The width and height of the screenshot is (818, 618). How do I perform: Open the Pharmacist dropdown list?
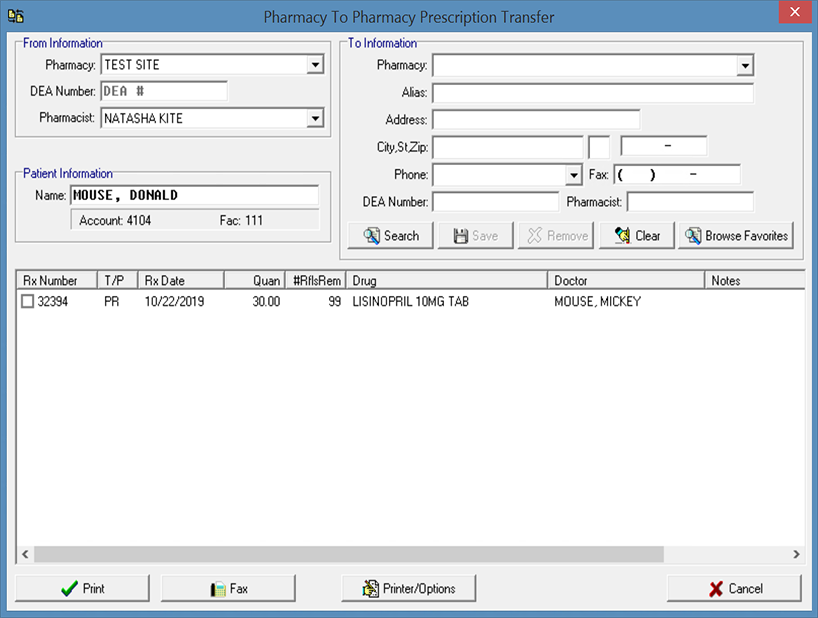(x=315, y=118)
